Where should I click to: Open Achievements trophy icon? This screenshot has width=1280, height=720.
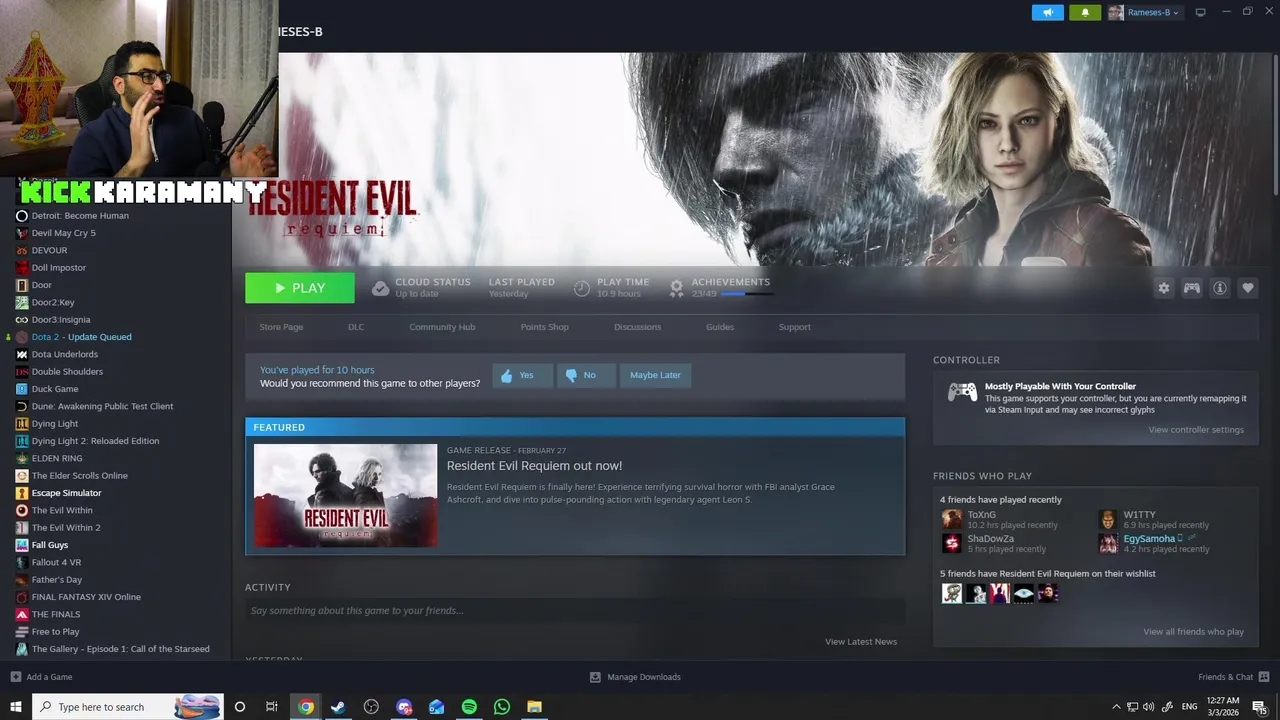tap(677, 288)
